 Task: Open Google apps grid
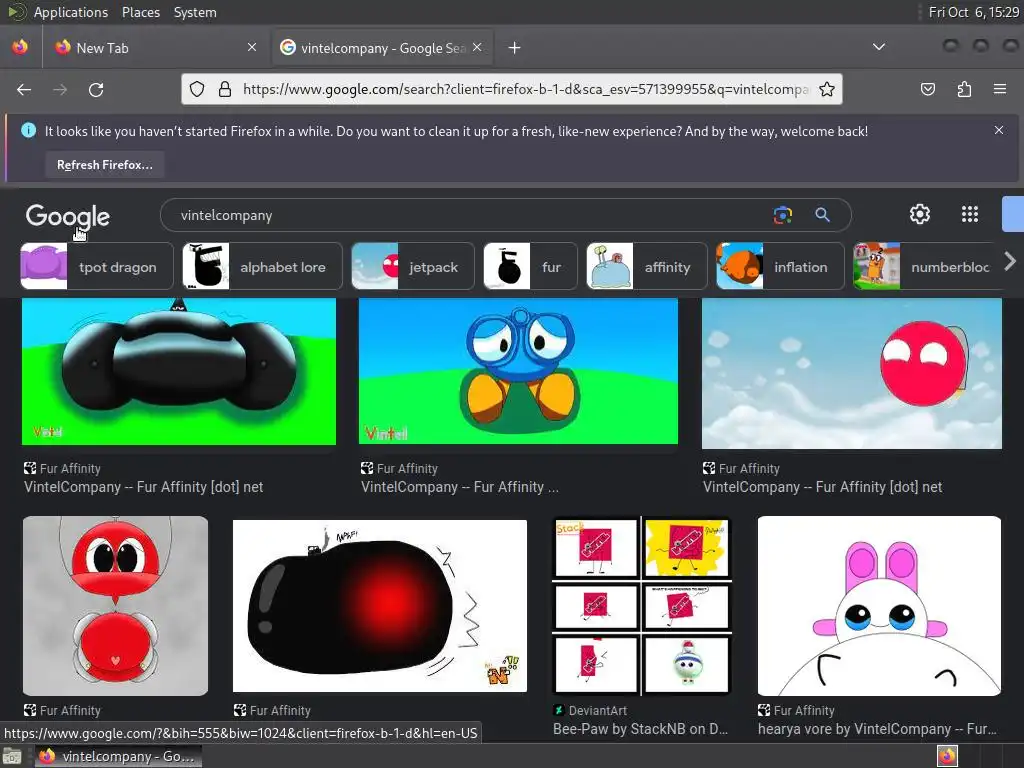[x=970, y=214]
